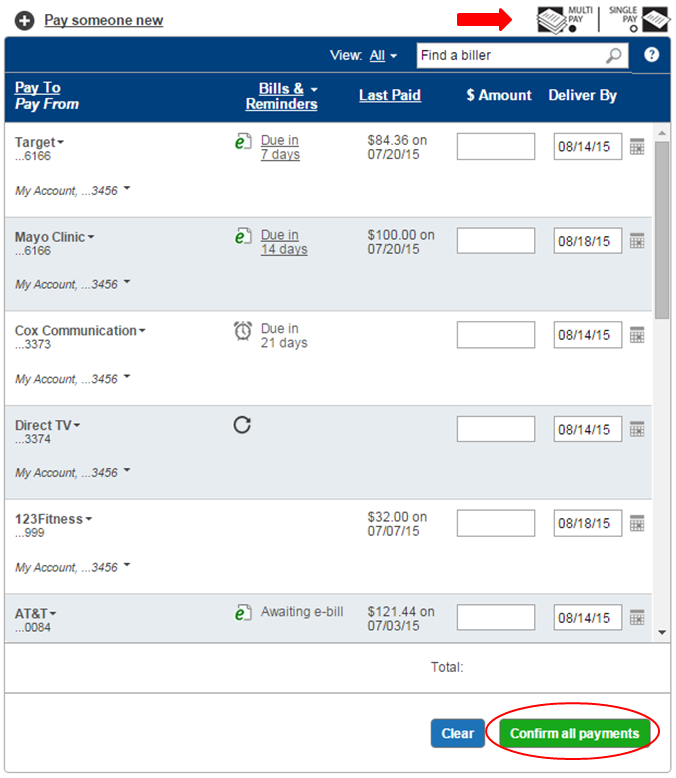Open the calendar icon for AT&T
This screenshot has width=676, height=778.
(637, 617)
